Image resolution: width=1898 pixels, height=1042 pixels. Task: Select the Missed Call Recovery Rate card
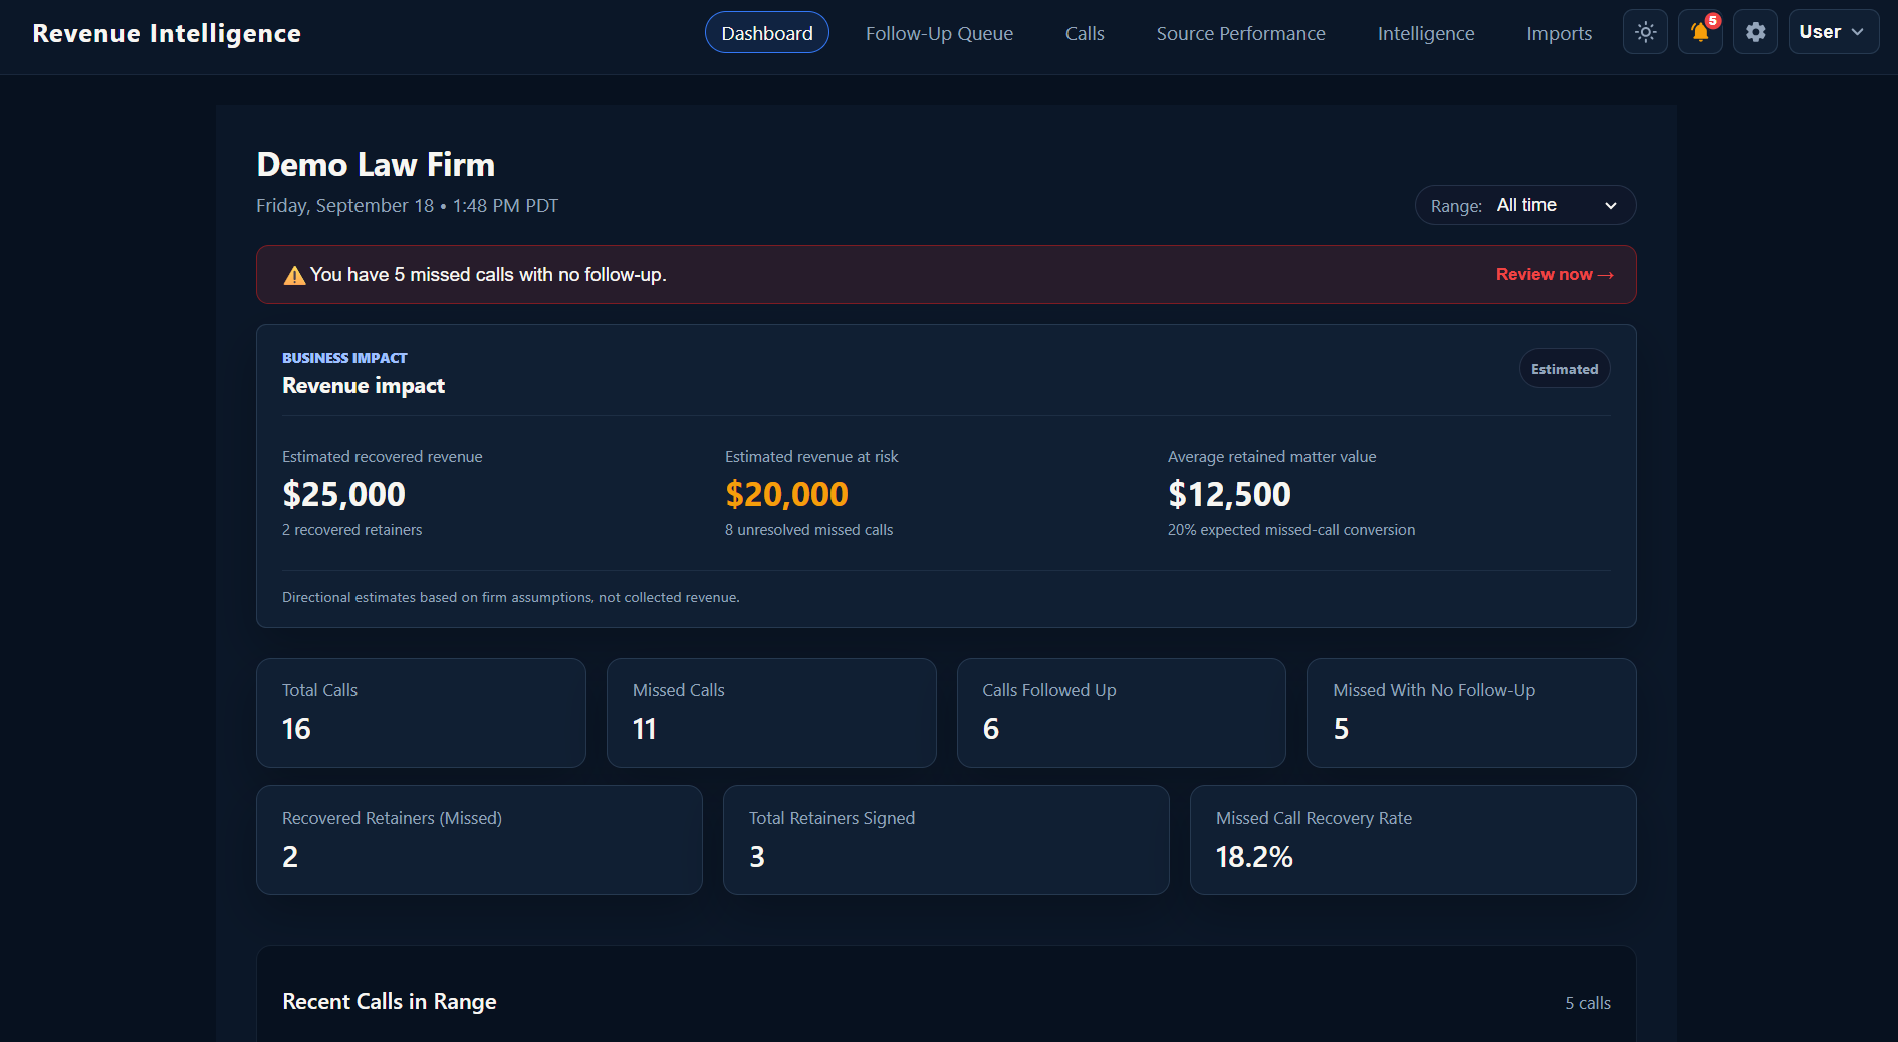tap(1413, 840)
